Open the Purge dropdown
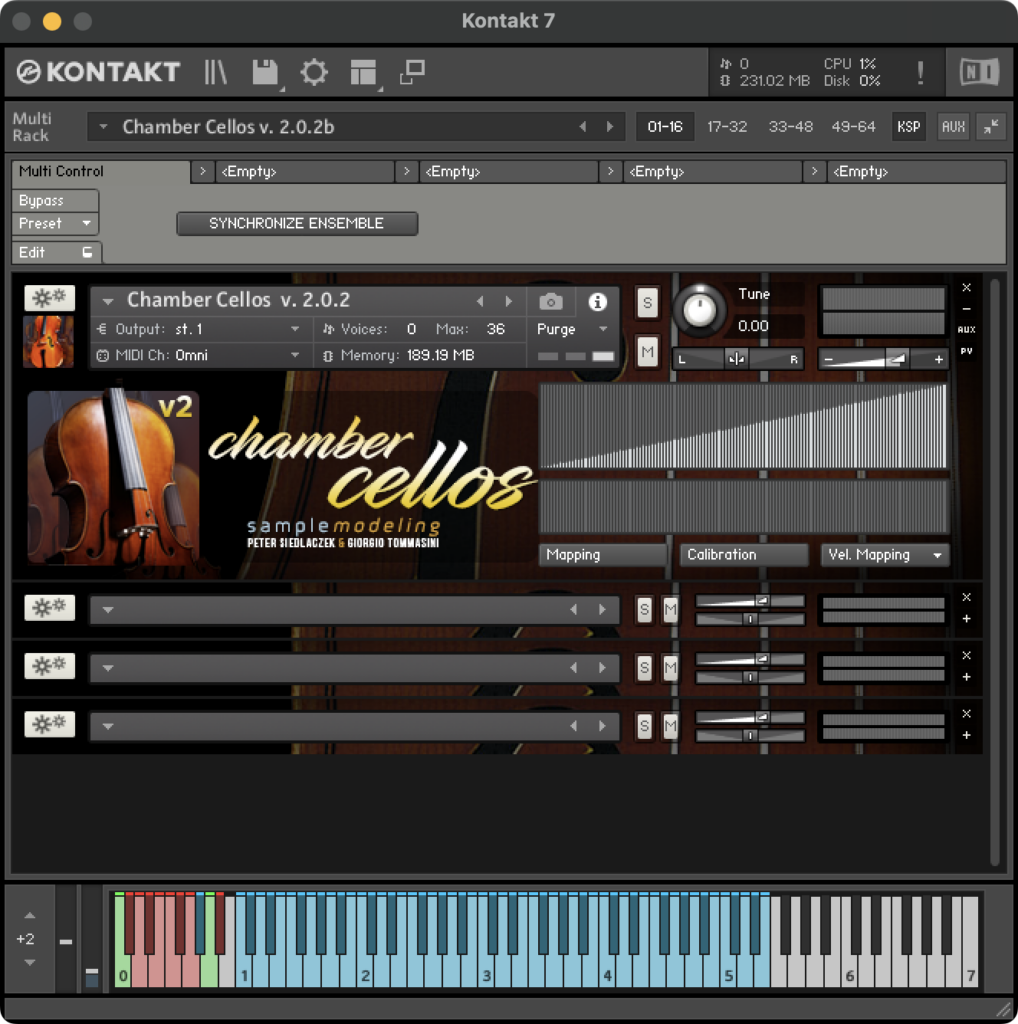Viewport: 1018px width, 1024px height. (572, 329)
